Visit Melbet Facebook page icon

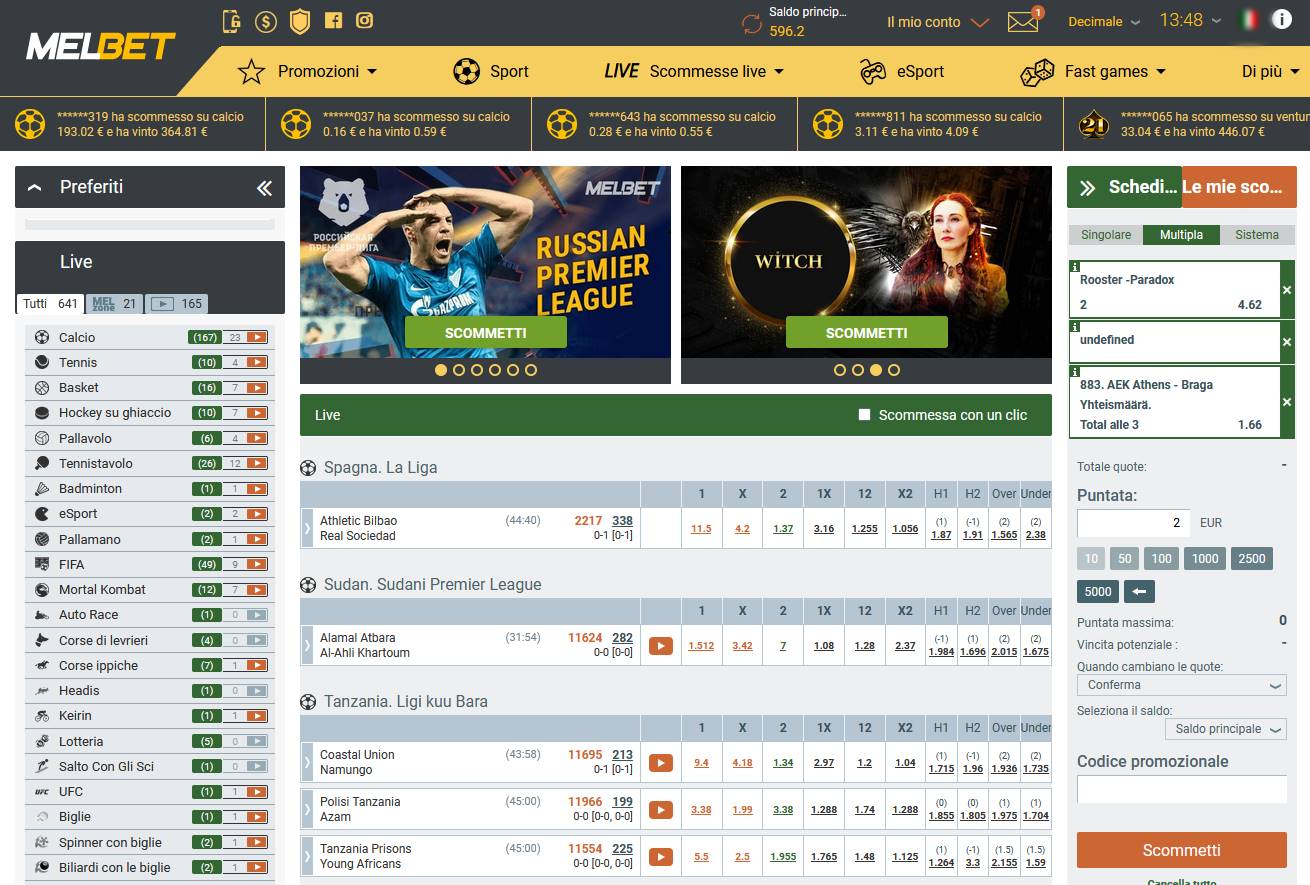click(x=334, y=20)
